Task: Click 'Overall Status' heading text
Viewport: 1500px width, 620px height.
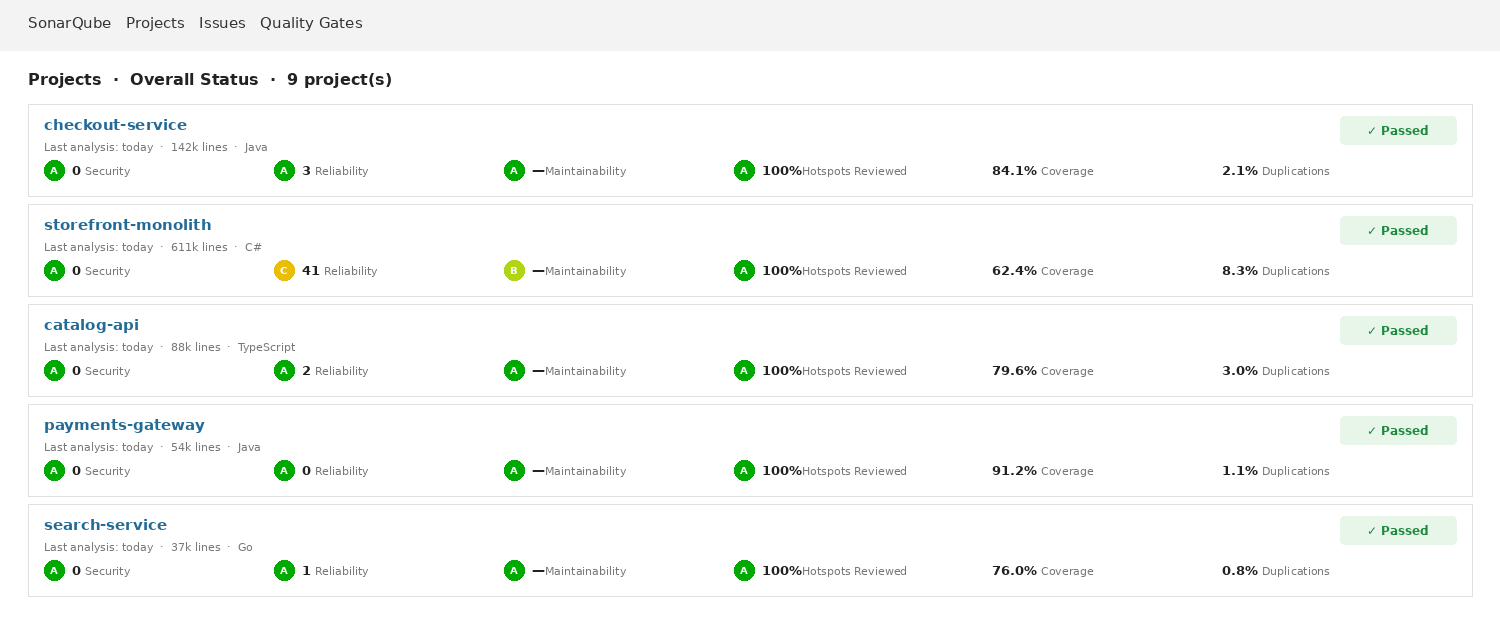Action: [194, 80]
